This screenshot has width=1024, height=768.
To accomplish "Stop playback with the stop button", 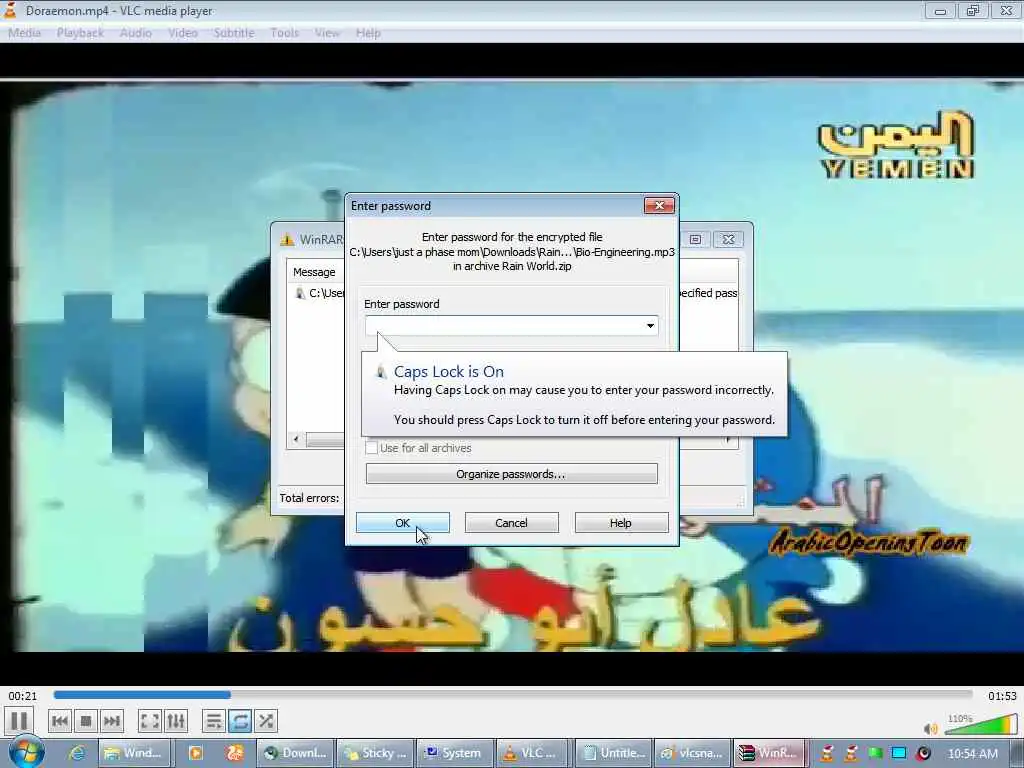I will [86, 722].
